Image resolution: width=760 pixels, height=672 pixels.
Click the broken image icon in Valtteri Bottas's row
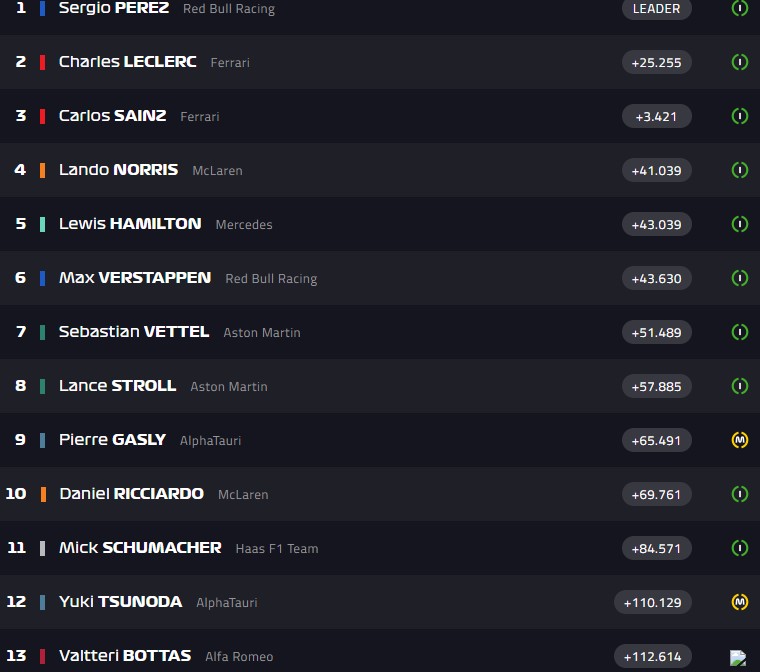(738, 658)
